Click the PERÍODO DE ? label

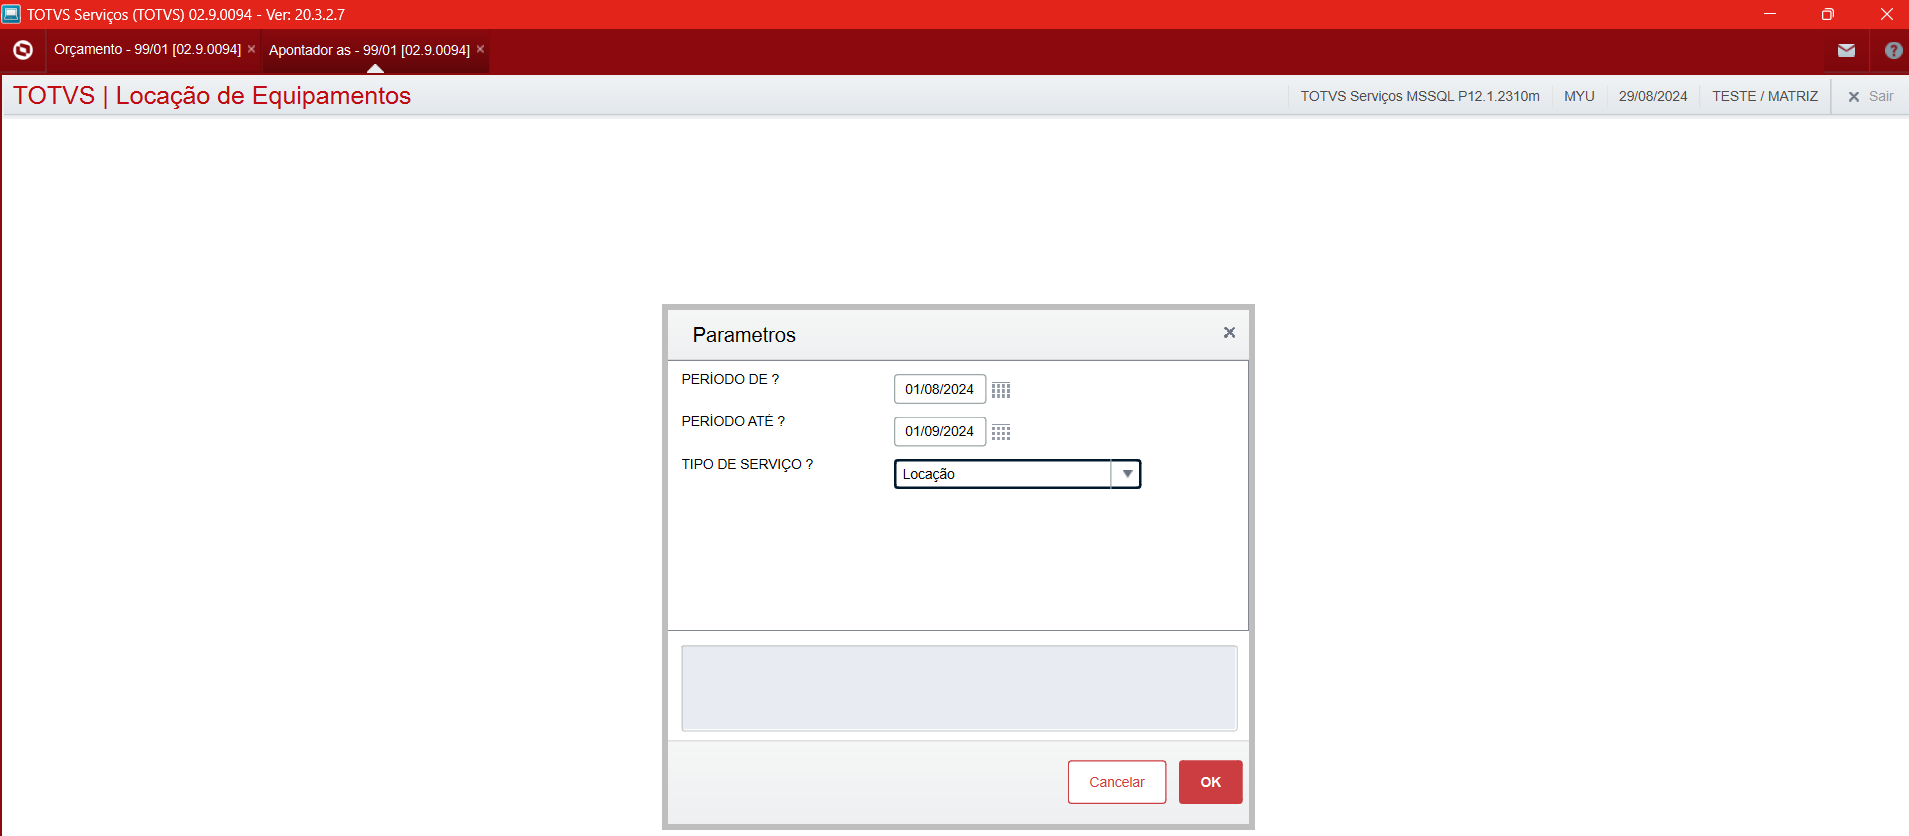[x=730, y=379]
